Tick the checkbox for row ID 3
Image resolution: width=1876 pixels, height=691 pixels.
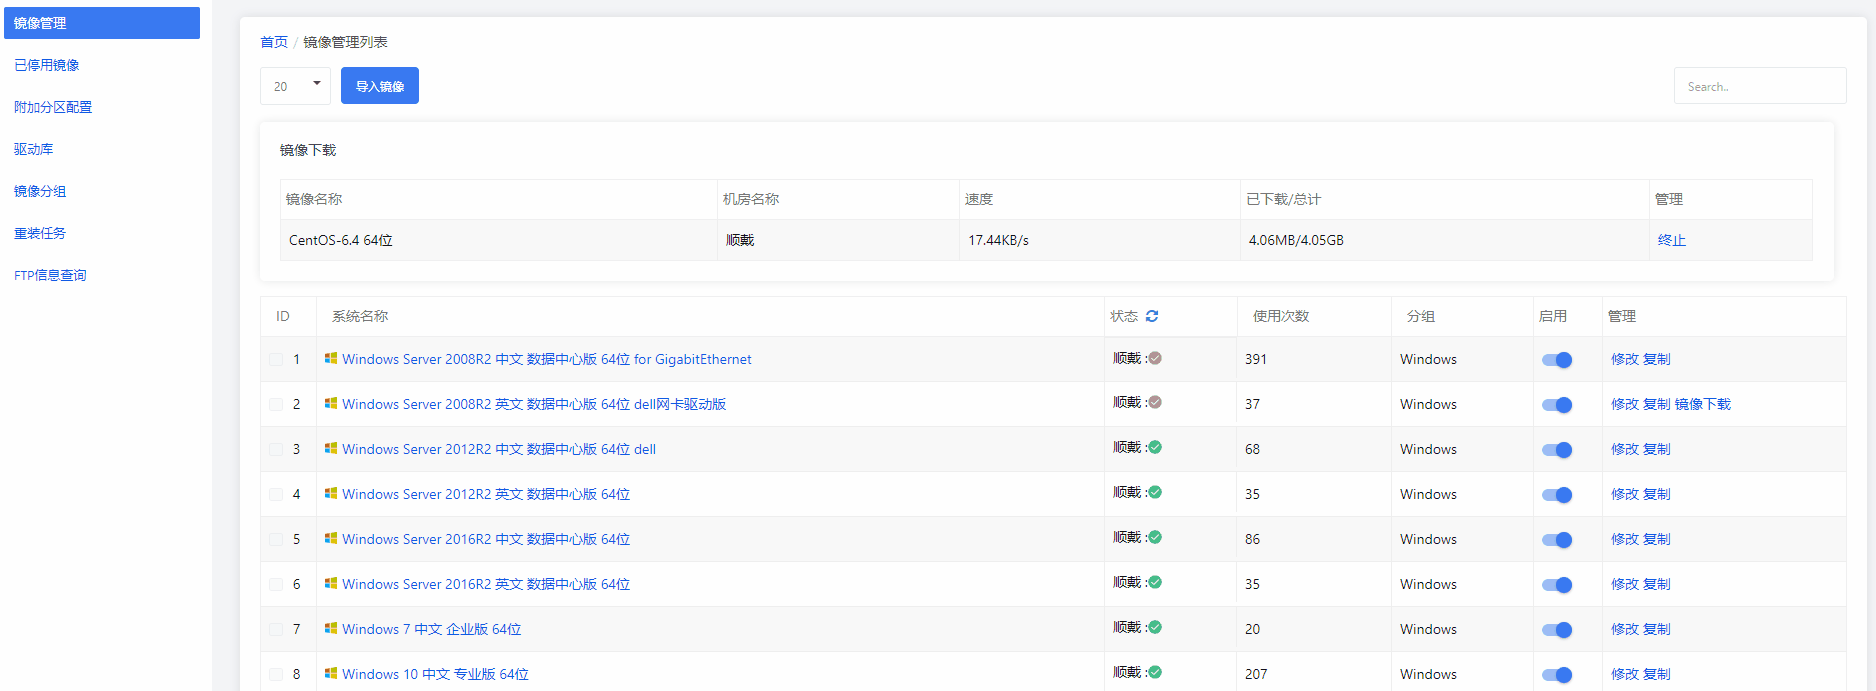click(x=276, y=449)
